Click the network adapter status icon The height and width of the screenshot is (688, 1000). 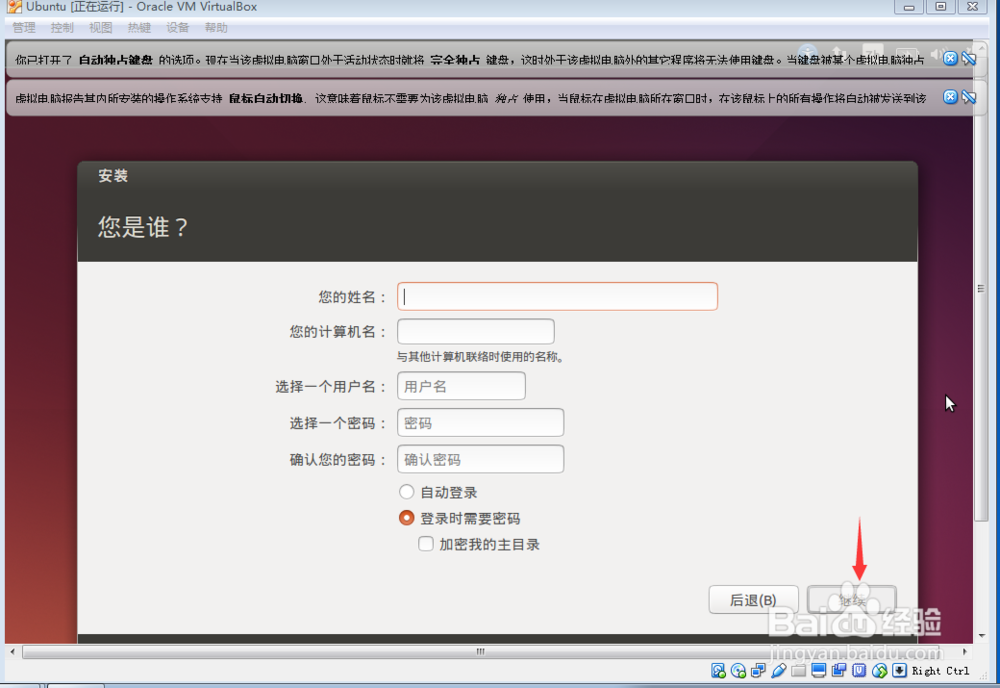[x=757, y=671]
